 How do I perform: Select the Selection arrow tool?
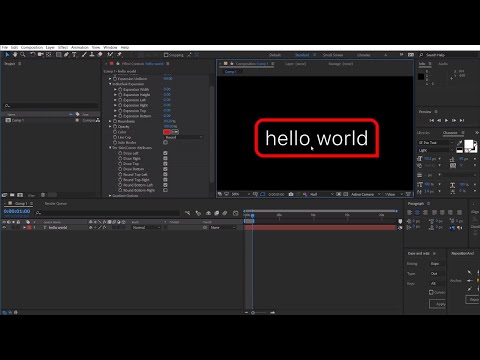click(x=7, y=55)
